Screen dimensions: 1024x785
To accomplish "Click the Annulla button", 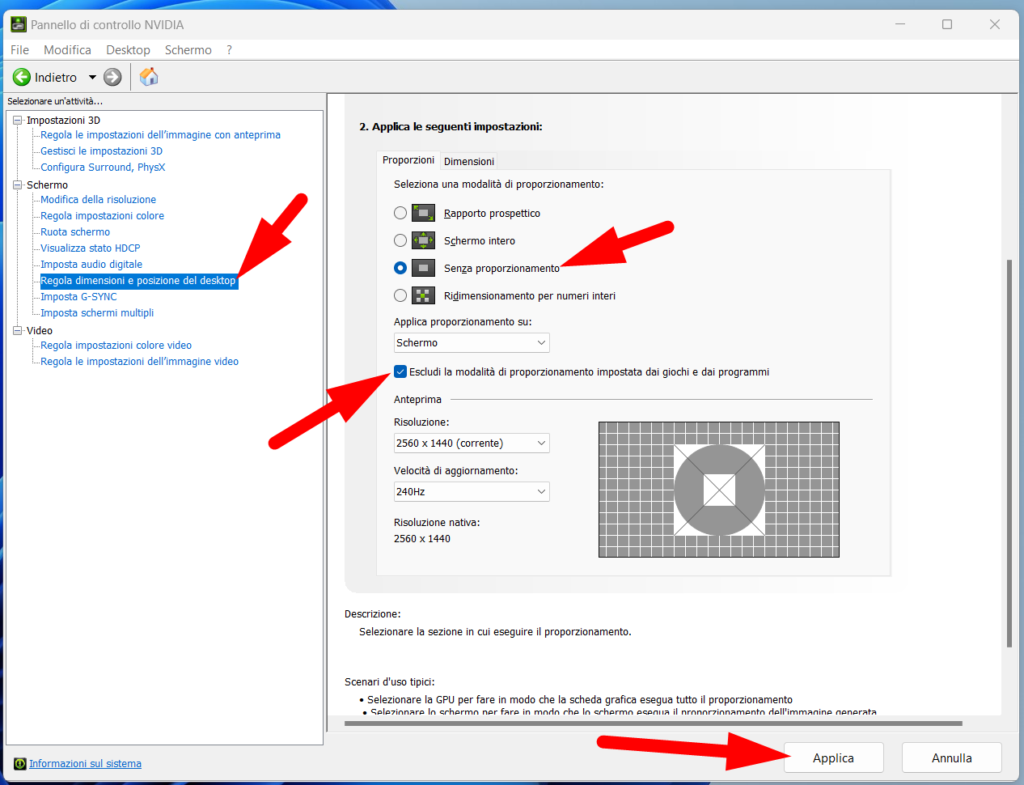I will click(x=952, y=758).
